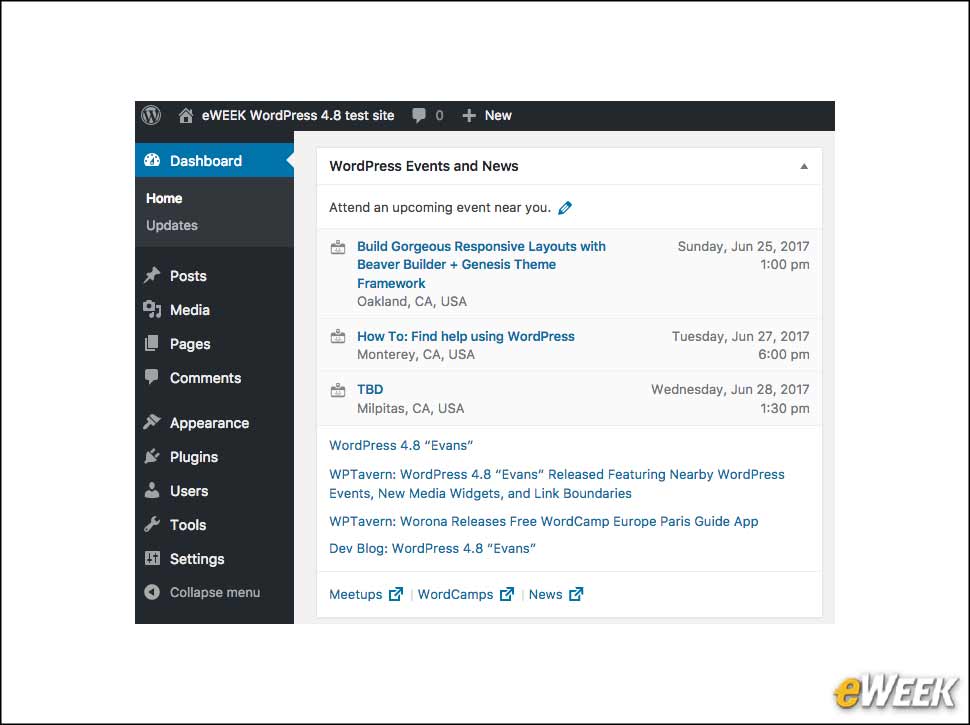Click the Comments bubble icon in sidebar
The height and width of the screenshot is (725, 970).
point(152,377)
